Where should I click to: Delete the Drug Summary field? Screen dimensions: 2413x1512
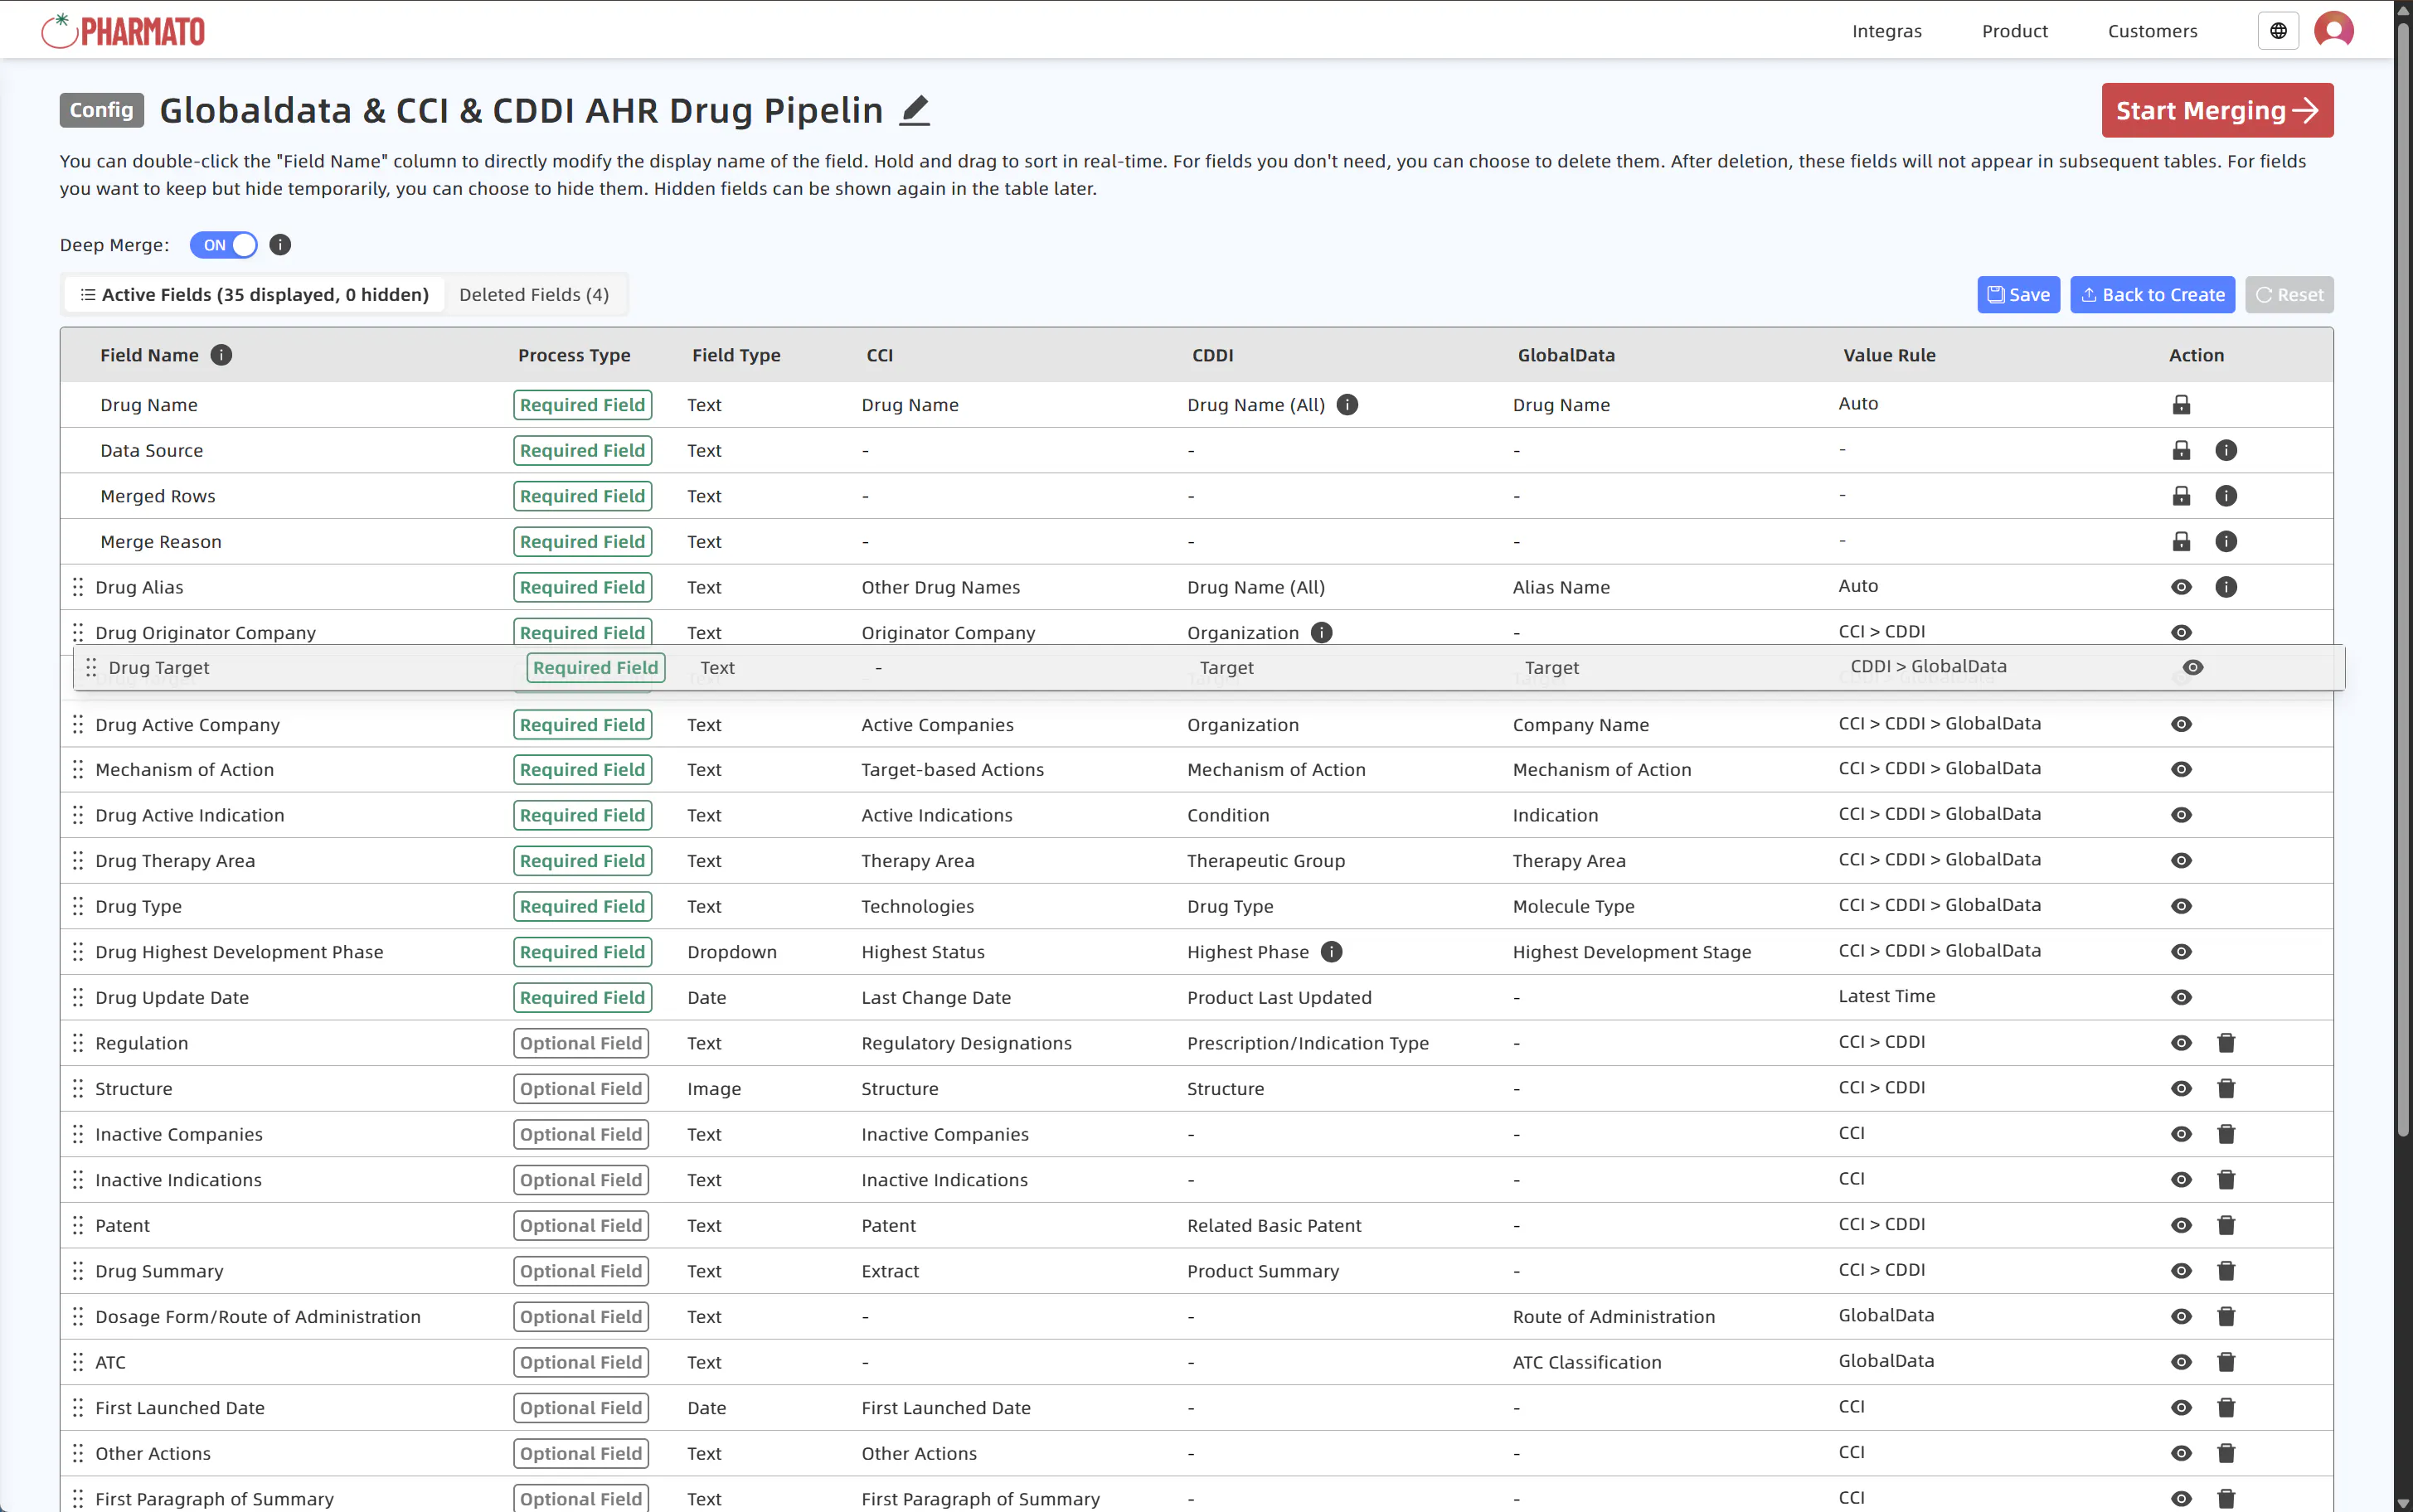pyautogui.click(x=2226, y=1271)
